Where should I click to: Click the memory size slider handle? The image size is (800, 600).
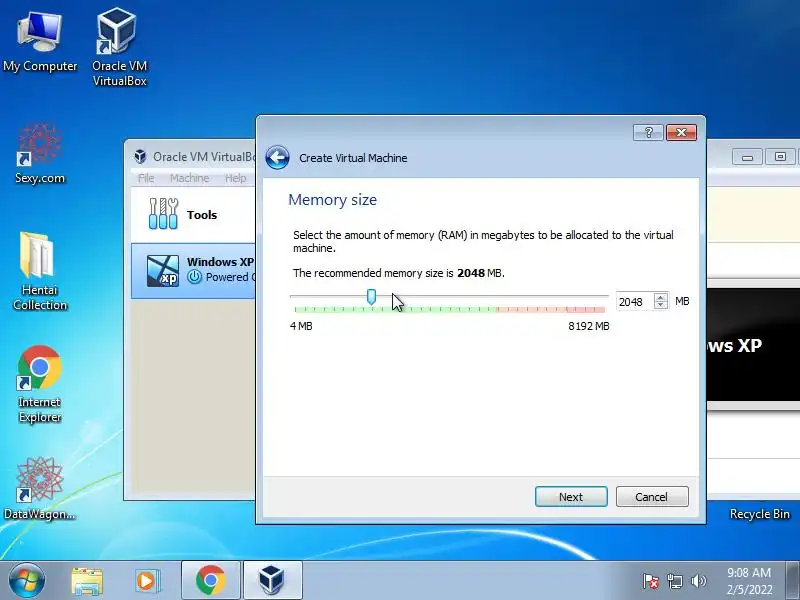pyautogui.click(x=371, y=296)
